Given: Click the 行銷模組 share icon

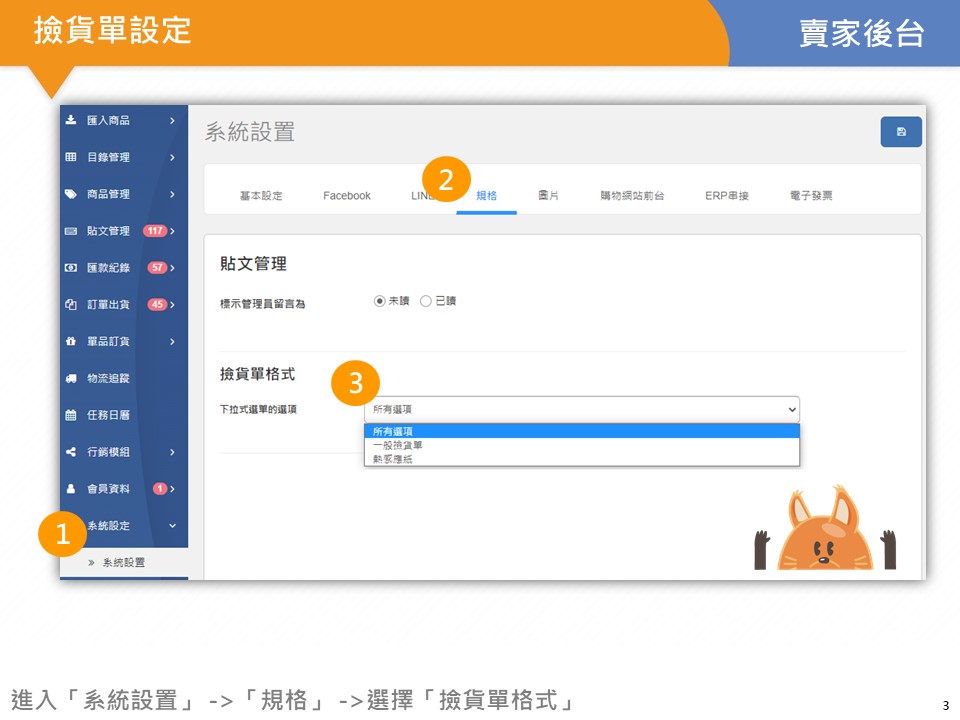Looking at the screenshot, I should [71, 452].
